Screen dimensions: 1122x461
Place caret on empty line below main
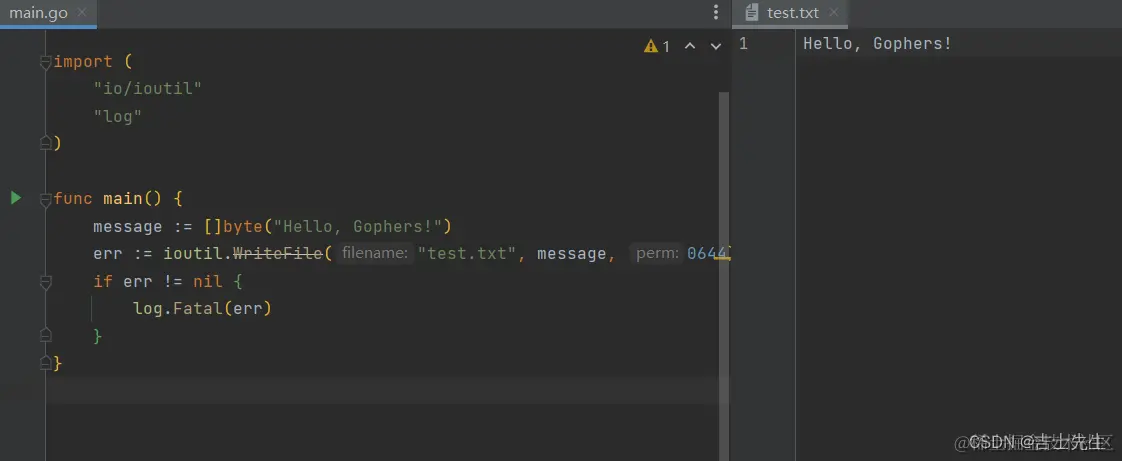point(383,391)
